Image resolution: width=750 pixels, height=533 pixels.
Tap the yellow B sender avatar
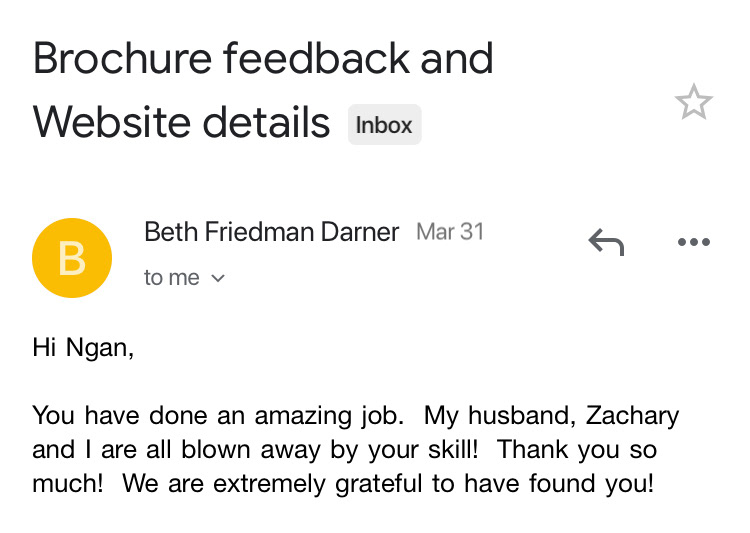coord(72,258)
